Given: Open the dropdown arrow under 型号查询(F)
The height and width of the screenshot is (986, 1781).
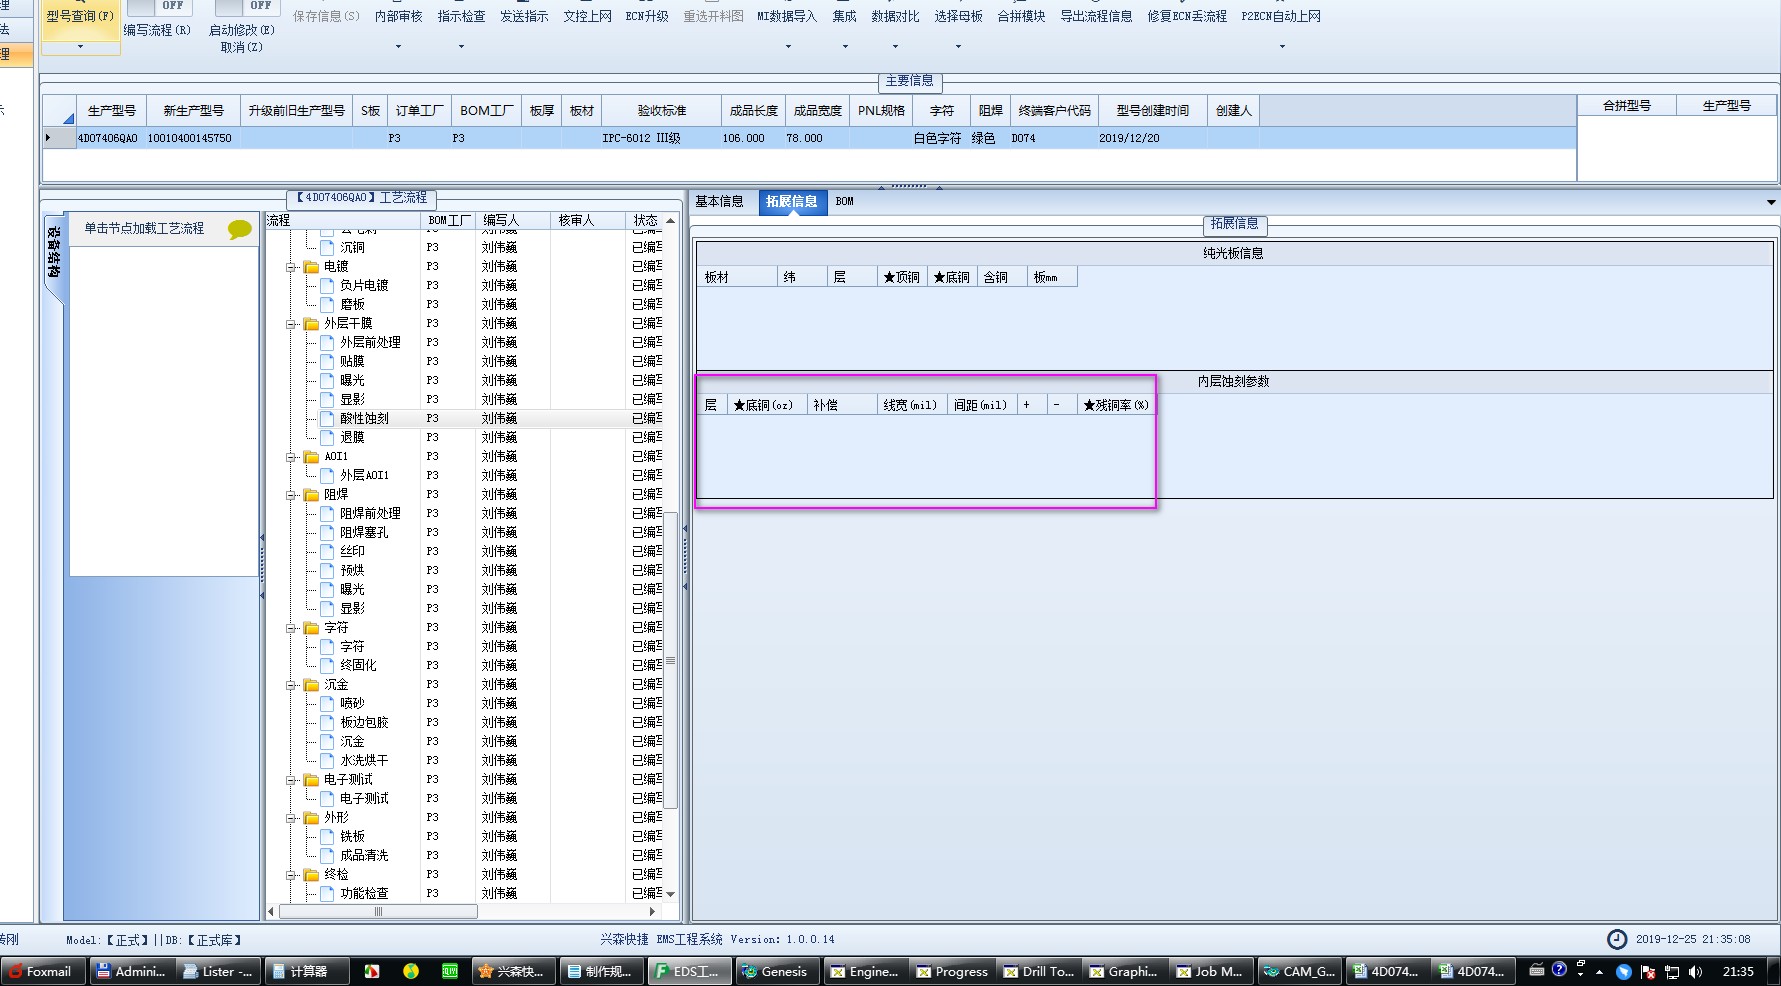Looking at the screenshot, I should (80, 46).
